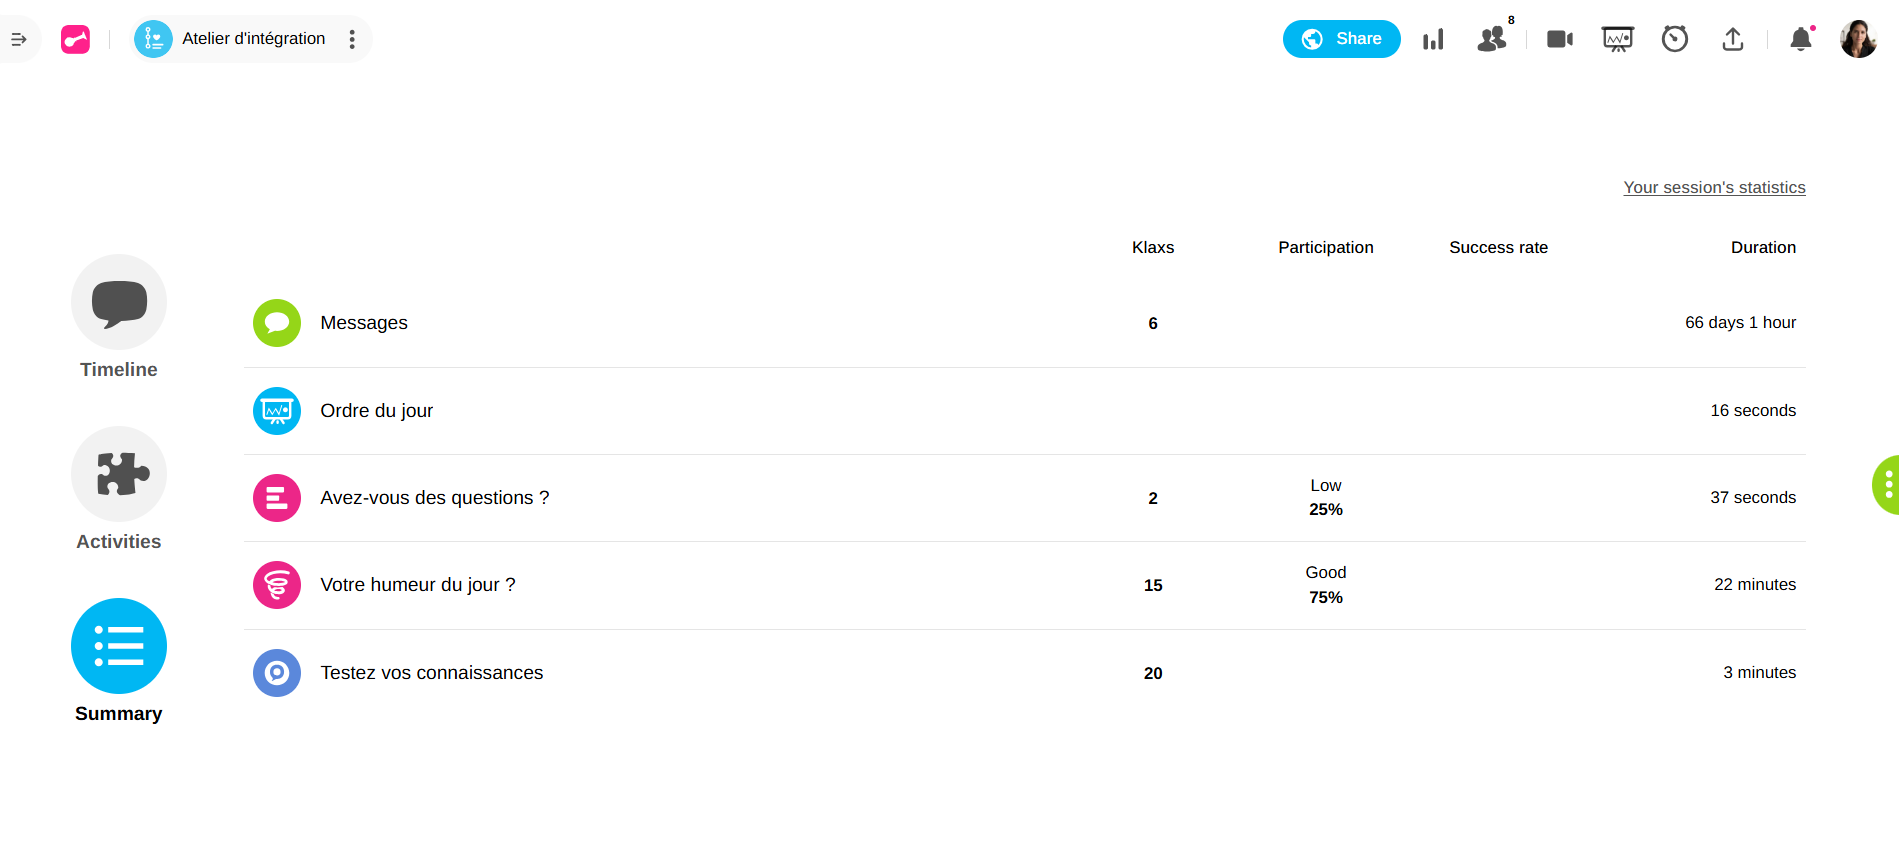Start video conference with camera icon
Image resolution: width=1899 pixels, height=865 pixels.
tap(1559, 39)
